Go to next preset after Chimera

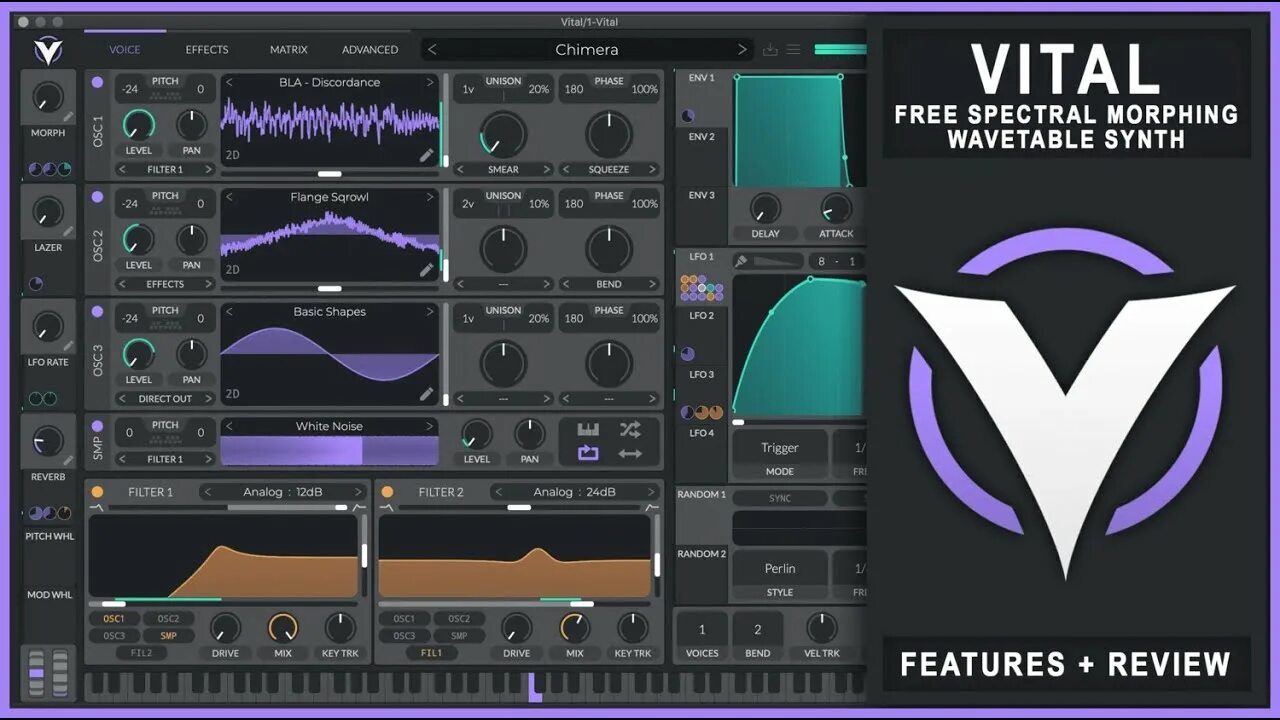(742, 49)
